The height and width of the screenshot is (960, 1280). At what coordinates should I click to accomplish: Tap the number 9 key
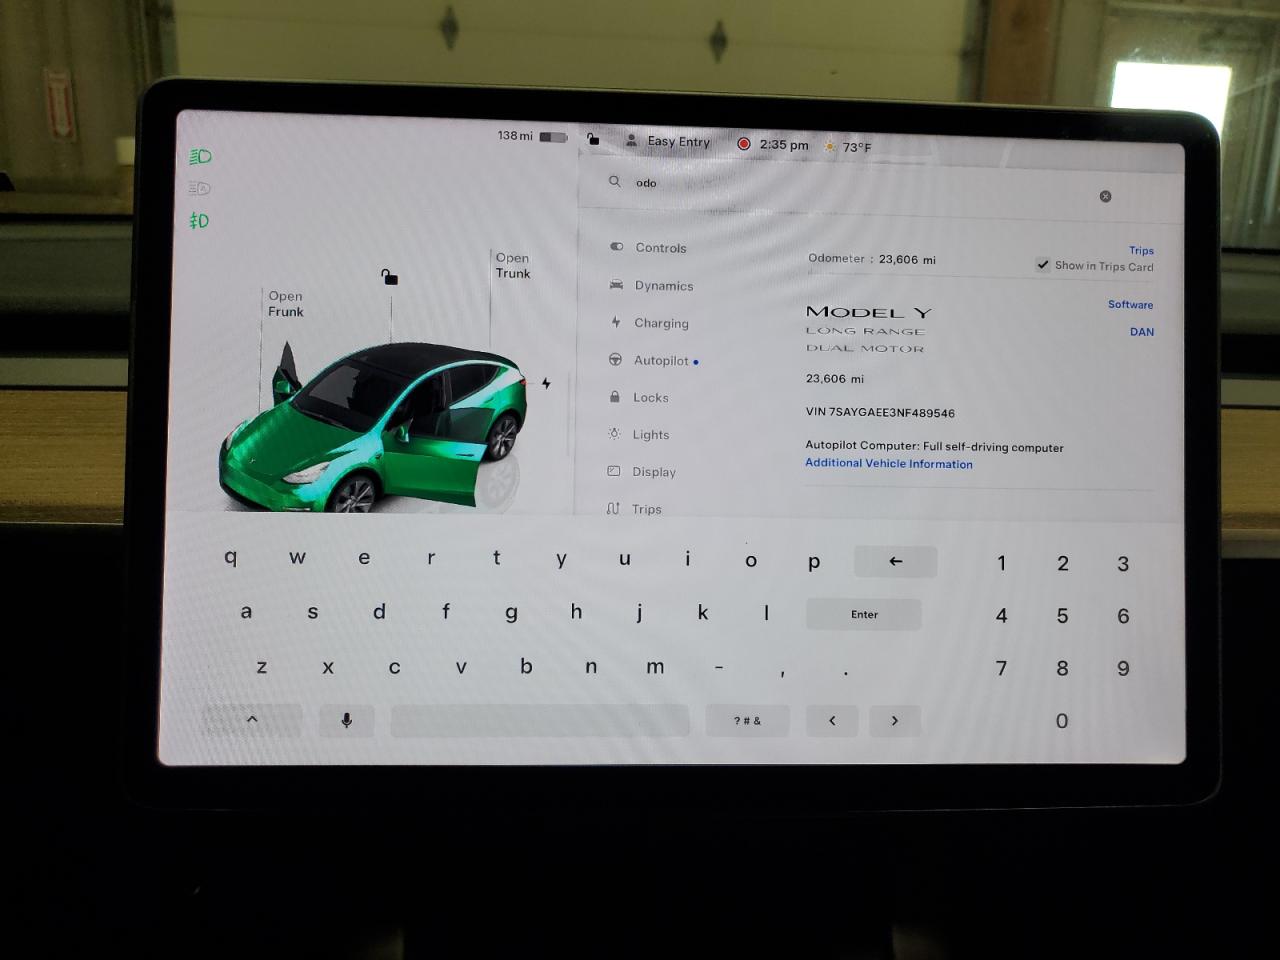coord(1123,668)
